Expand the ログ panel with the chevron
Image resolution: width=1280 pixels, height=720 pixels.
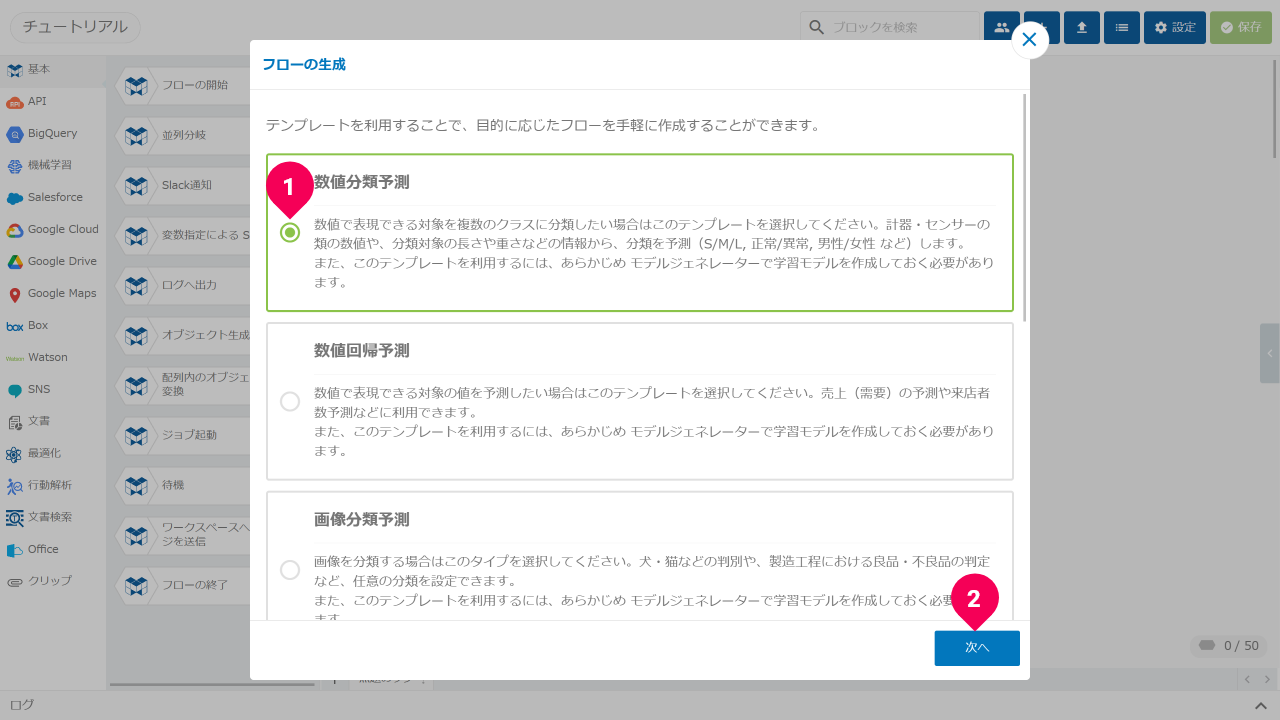[1261, 706]
